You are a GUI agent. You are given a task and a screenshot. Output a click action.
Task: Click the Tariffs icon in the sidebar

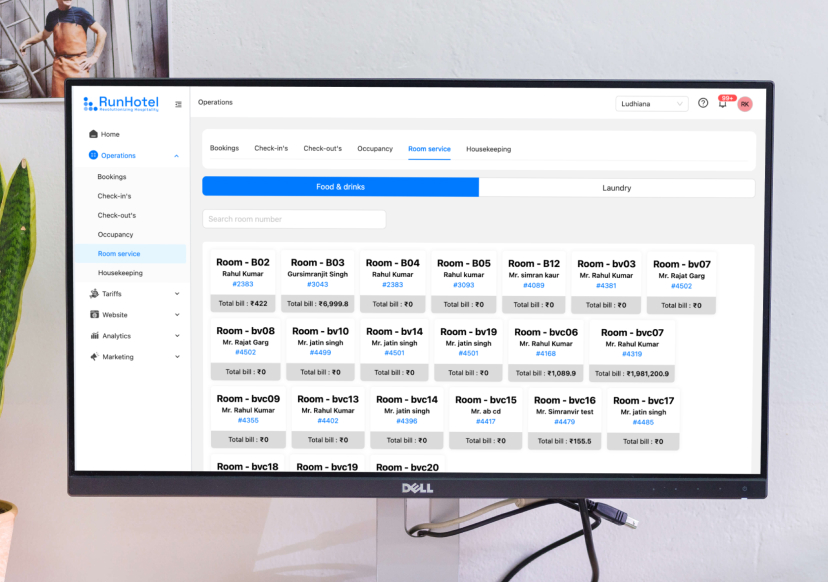94,294
